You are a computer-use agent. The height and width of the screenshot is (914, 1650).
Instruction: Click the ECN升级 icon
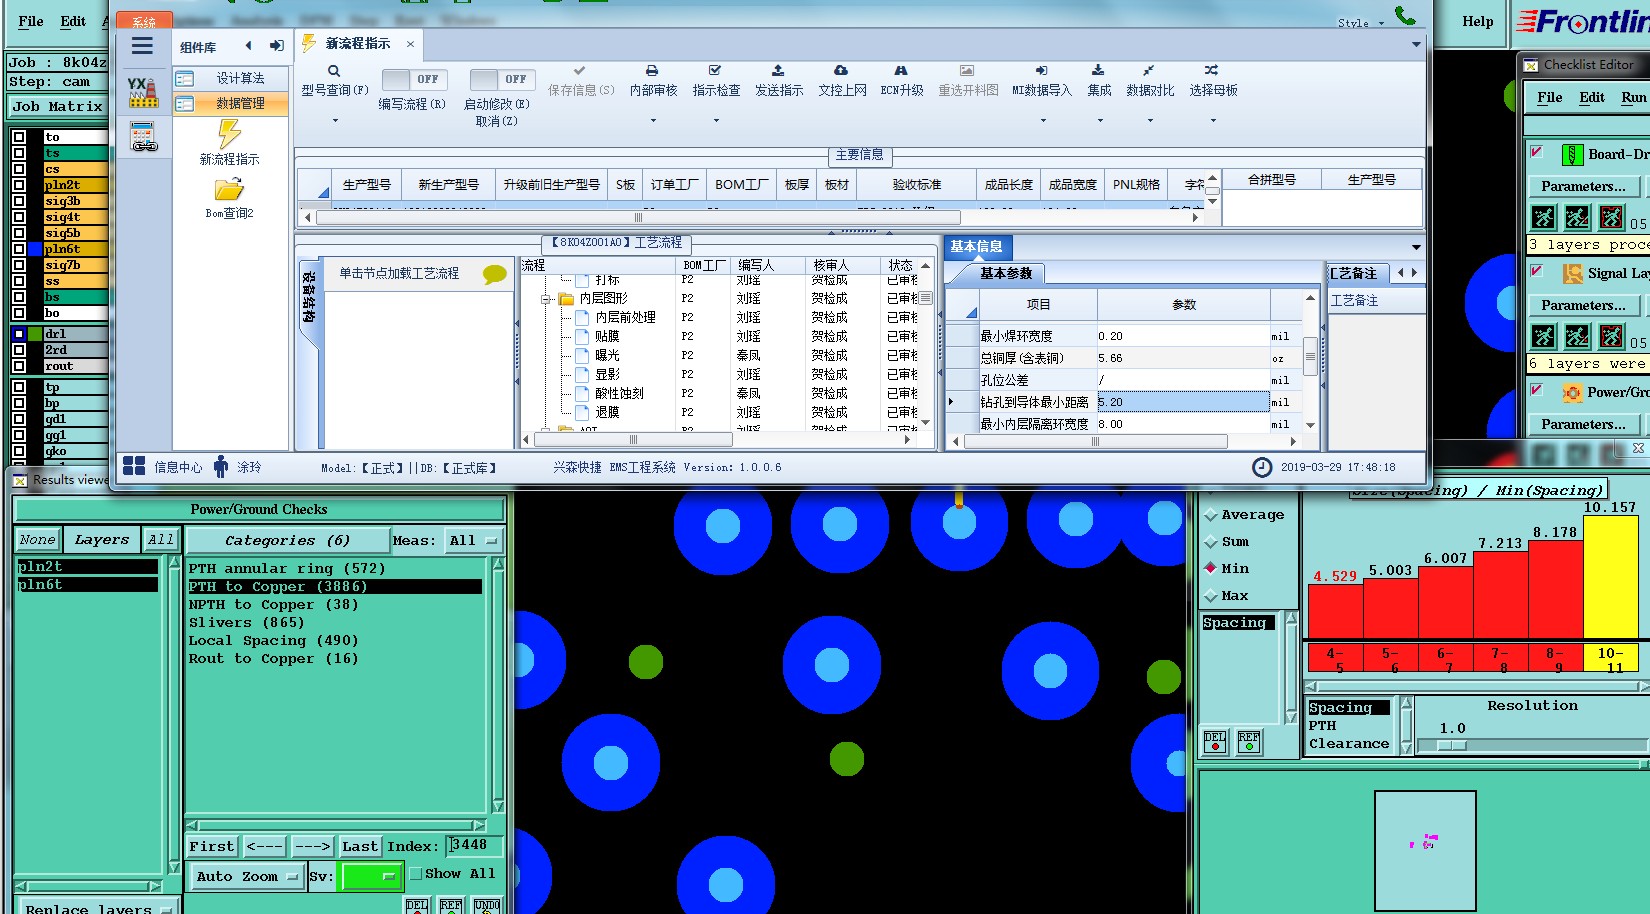[901, 71]
